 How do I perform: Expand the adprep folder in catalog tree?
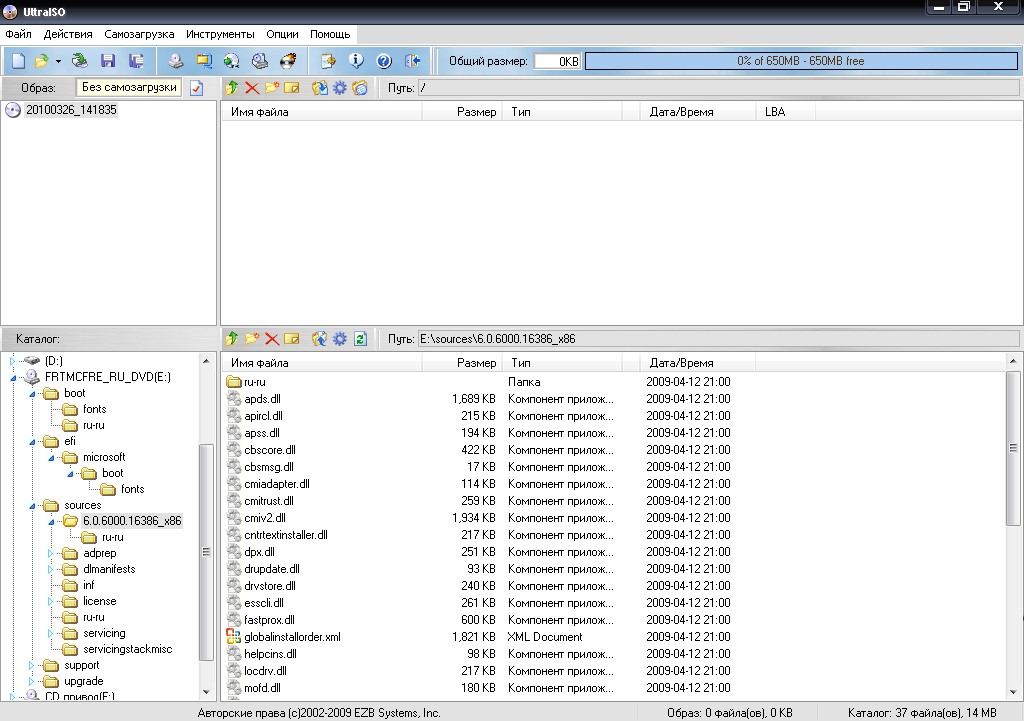pyautogui.click(x=52, y=553)
